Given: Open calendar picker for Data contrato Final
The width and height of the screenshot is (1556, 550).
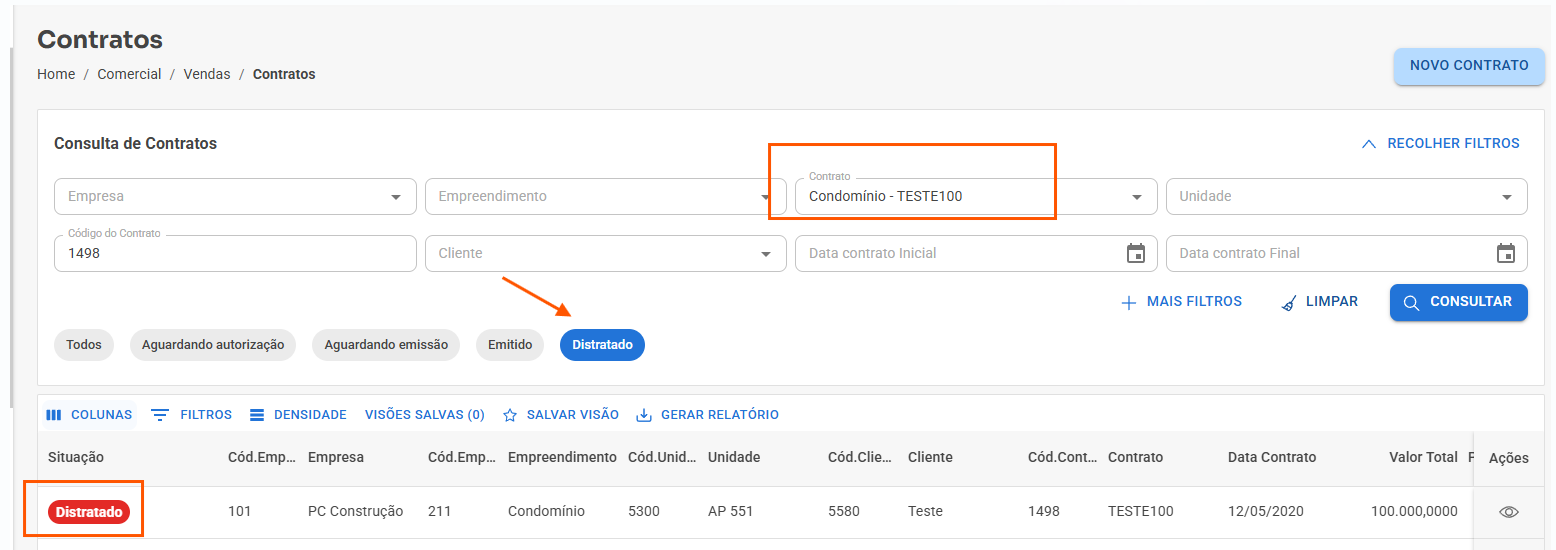Looking at the screenshot, I should pyautogui.click(x=1506, y=253).
